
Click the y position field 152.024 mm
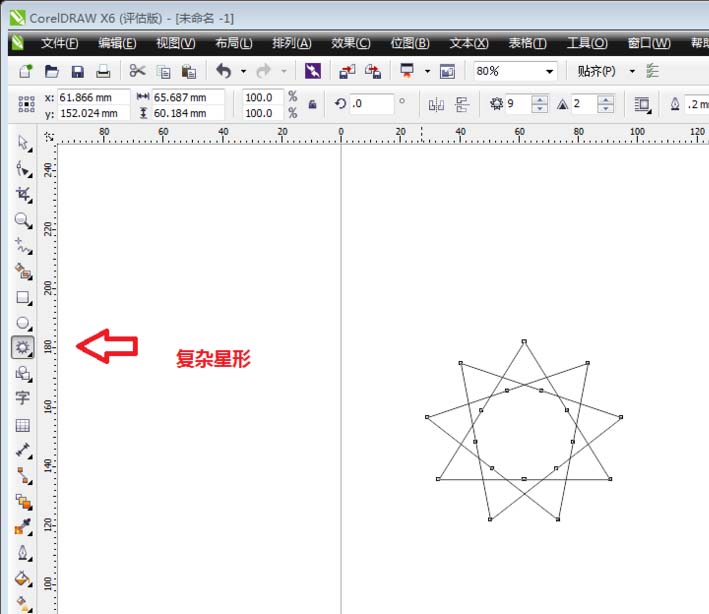(x=94, y=113)
